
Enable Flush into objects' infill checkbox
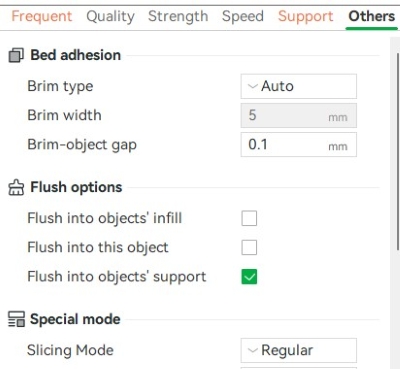click(x=249, y=218)
